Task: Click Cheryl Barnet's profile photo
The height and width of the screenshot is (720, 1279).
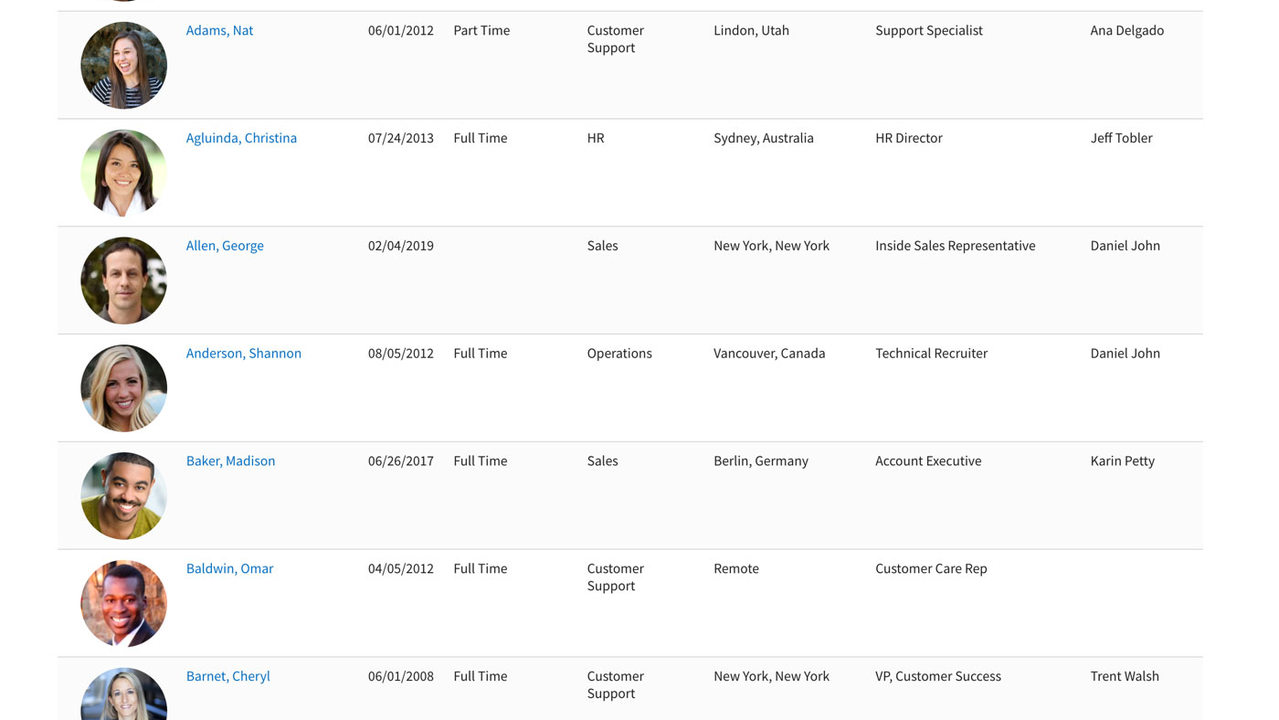Action: [x=124, y=696]
